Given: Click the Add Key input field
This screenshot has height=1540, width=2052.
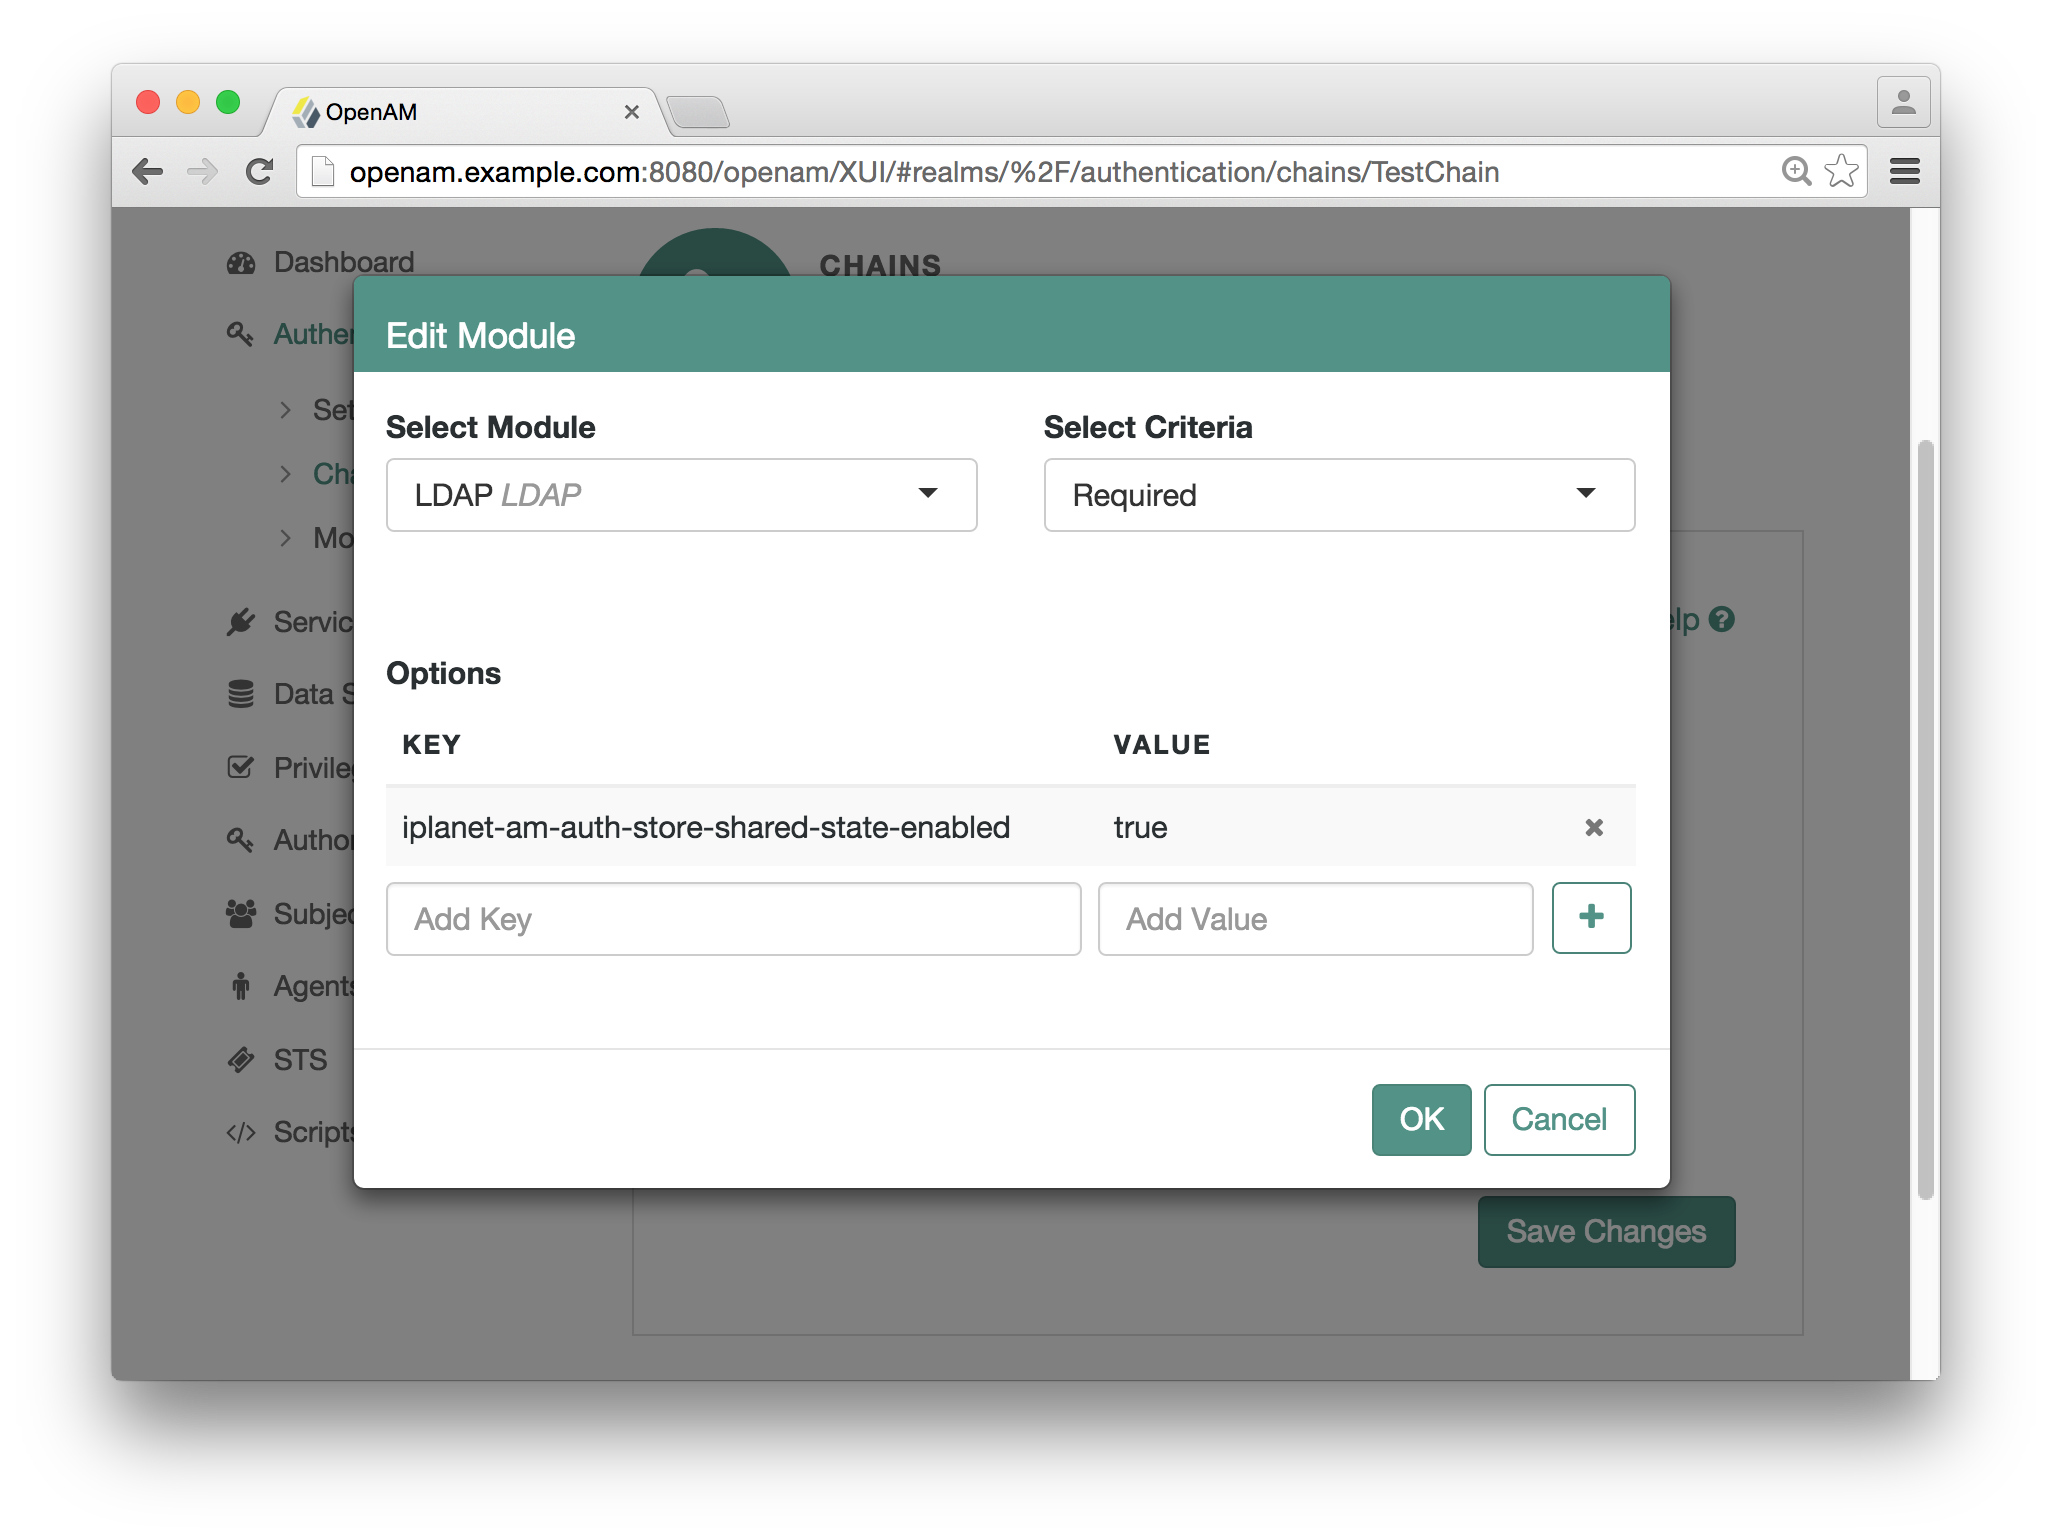Looking at the screenshot, I should pos(733,919).
